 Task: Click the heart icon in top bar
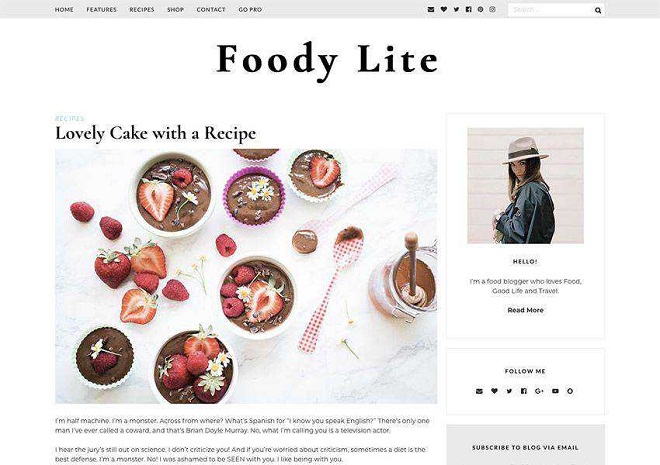pyautogui.click(x=443, y=9)
